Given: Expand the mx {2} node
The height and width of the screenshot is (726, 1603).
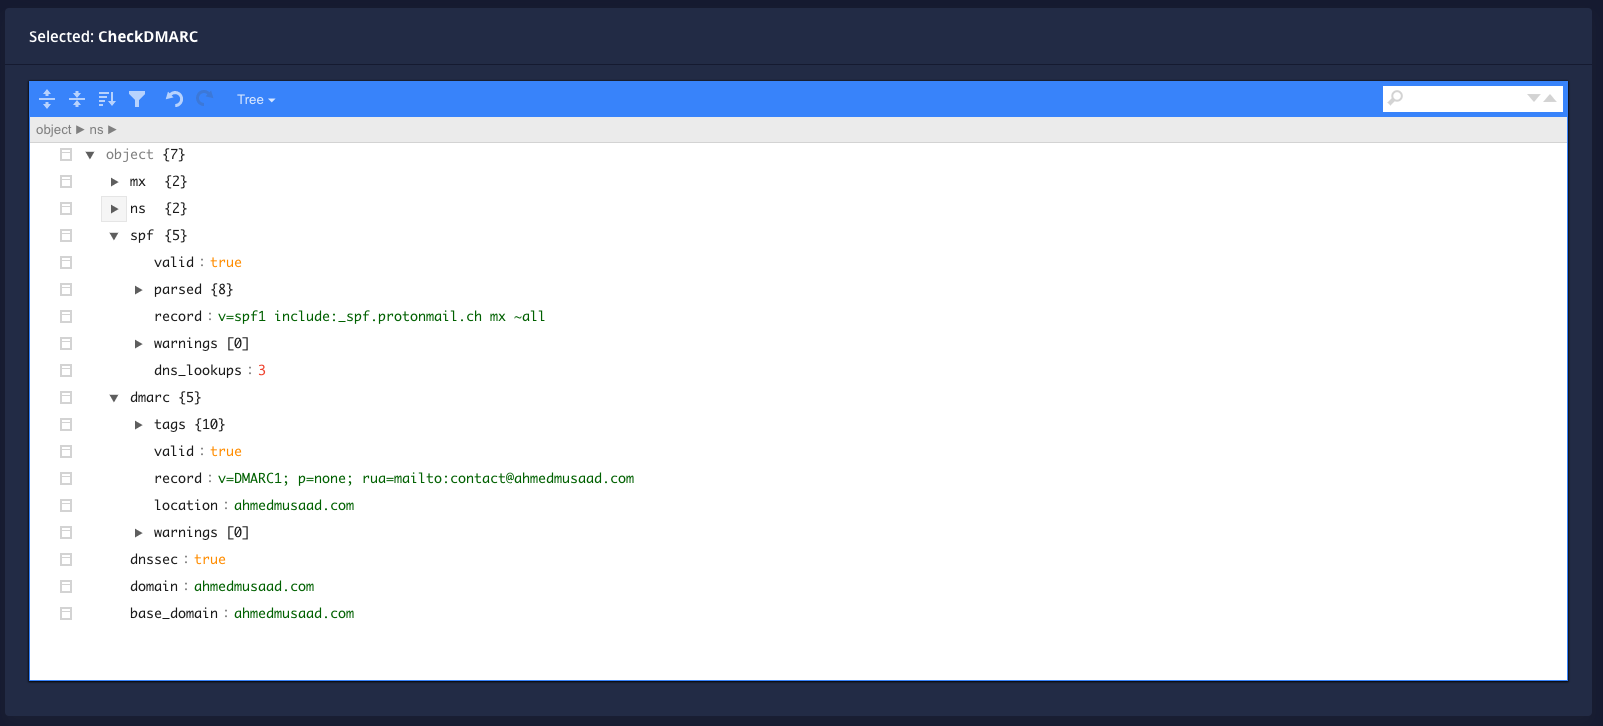Looking at the screenshot, I should coord(114,182).
